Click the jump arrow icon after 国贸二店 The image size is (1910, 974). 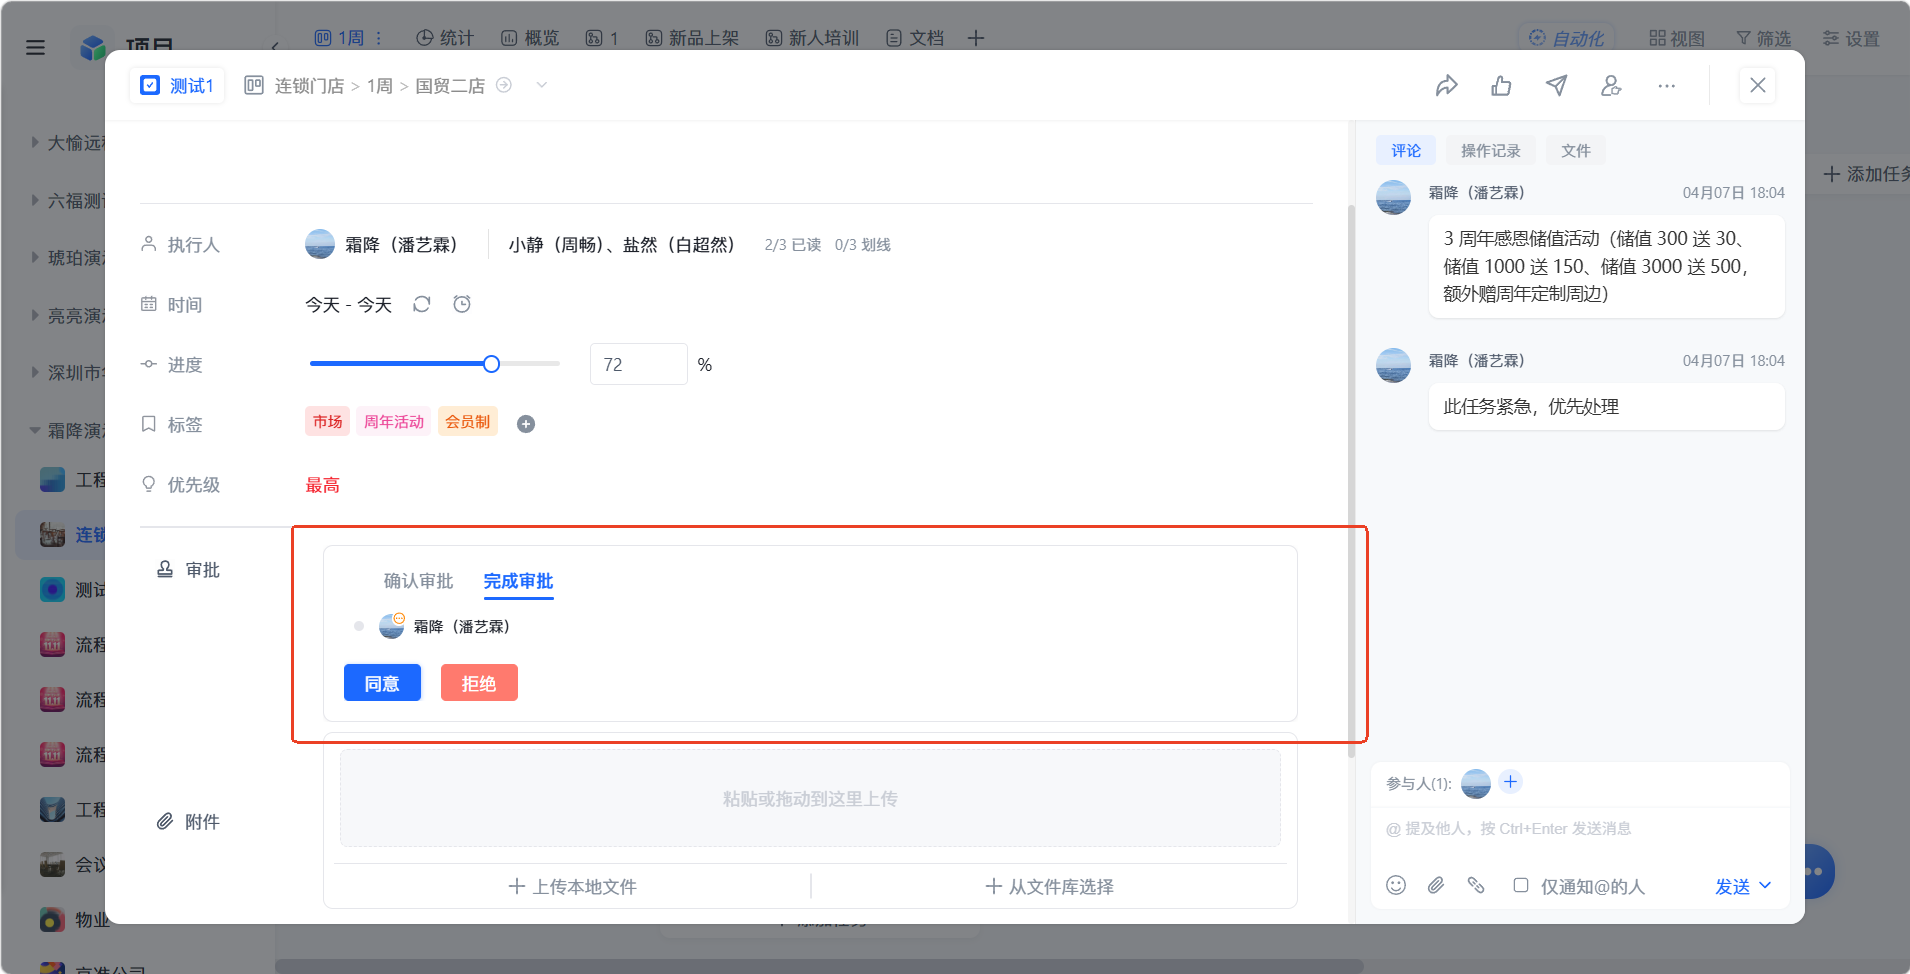[504, 85]
